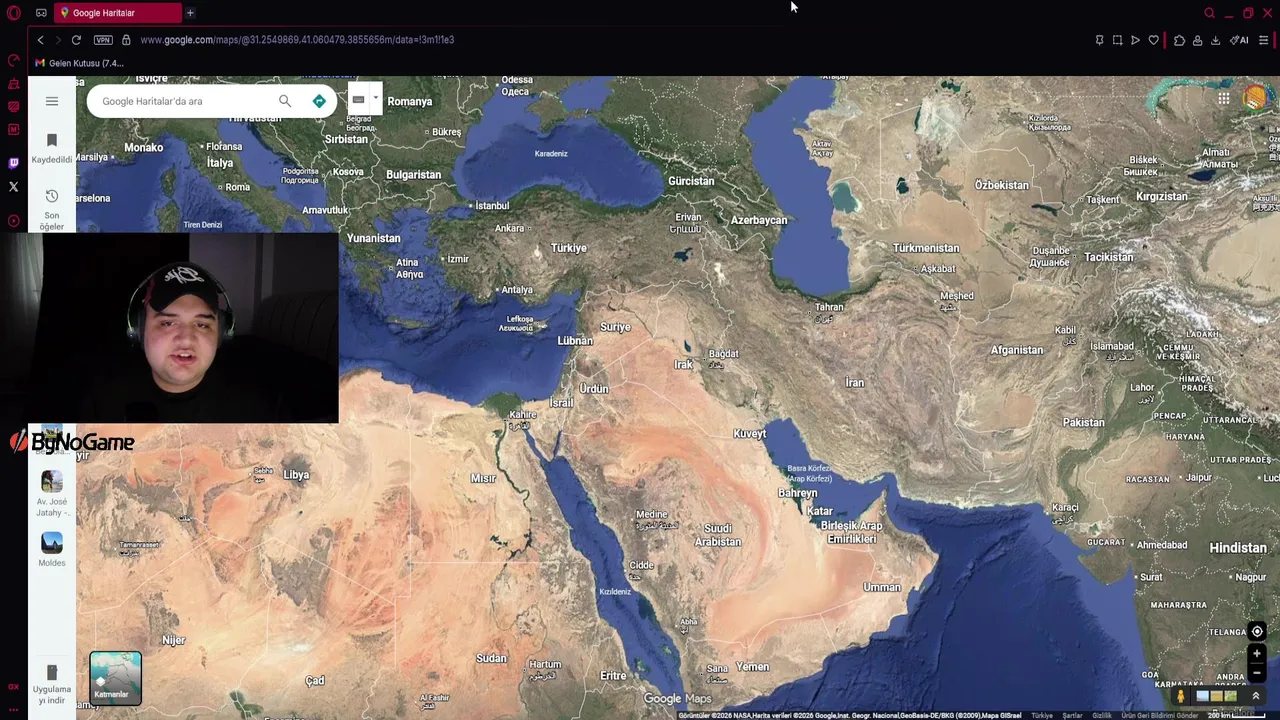Zoom in the map with plus button

coord(1257,654)
